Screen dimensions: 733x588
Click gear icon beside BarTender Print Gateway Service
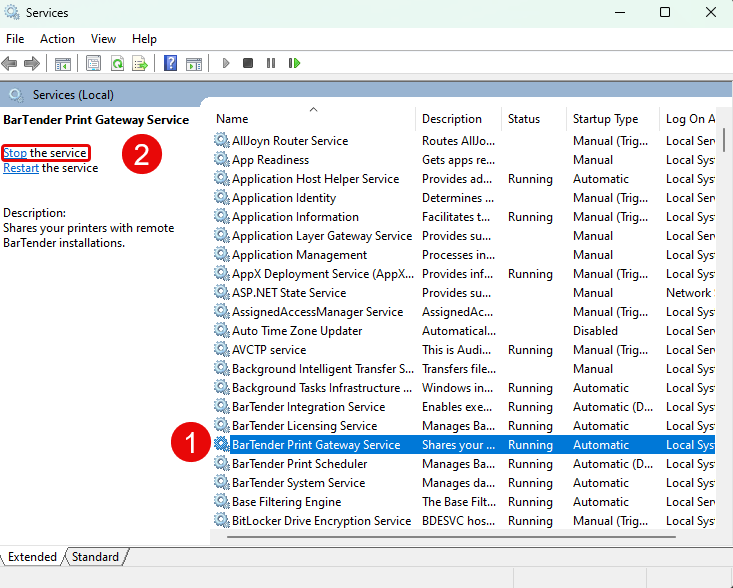point(222,444)
